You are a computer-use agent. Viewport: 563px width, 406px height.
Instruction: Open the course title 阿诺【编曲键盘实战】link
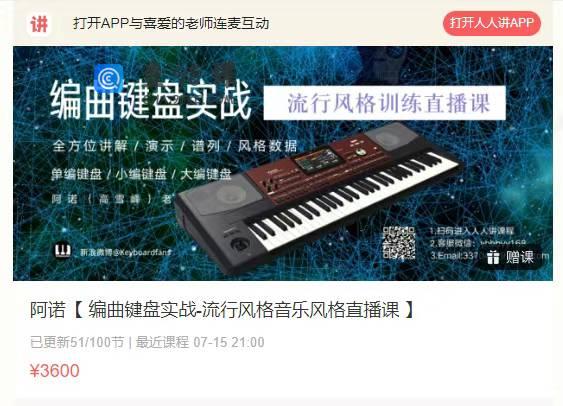click(x=222, y=309)
